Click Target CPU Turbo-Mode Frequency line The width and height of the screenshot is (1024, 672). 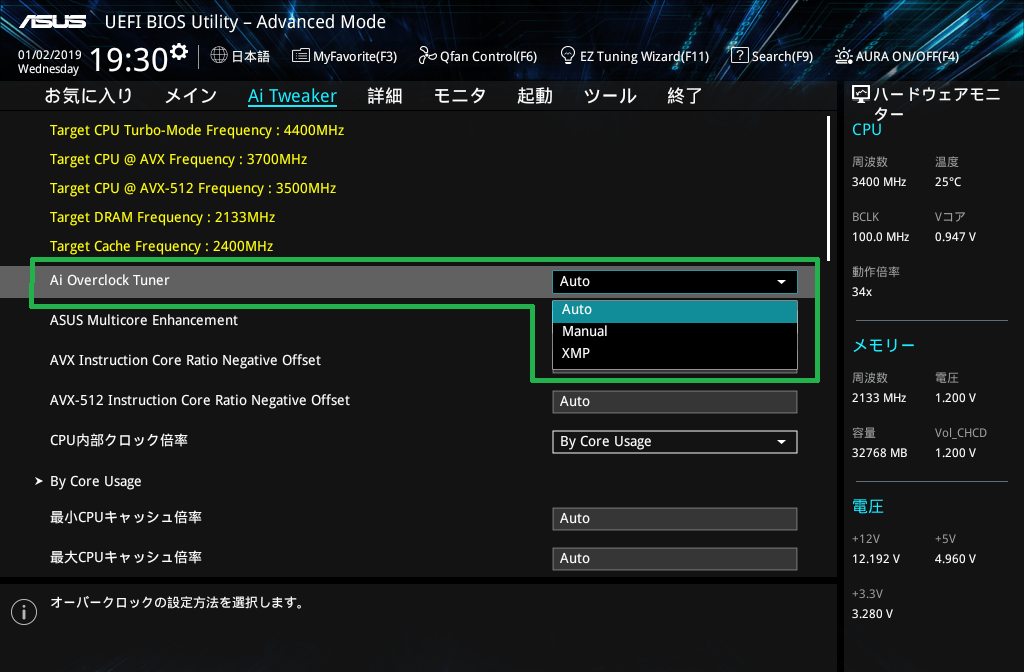pos(197,131)
